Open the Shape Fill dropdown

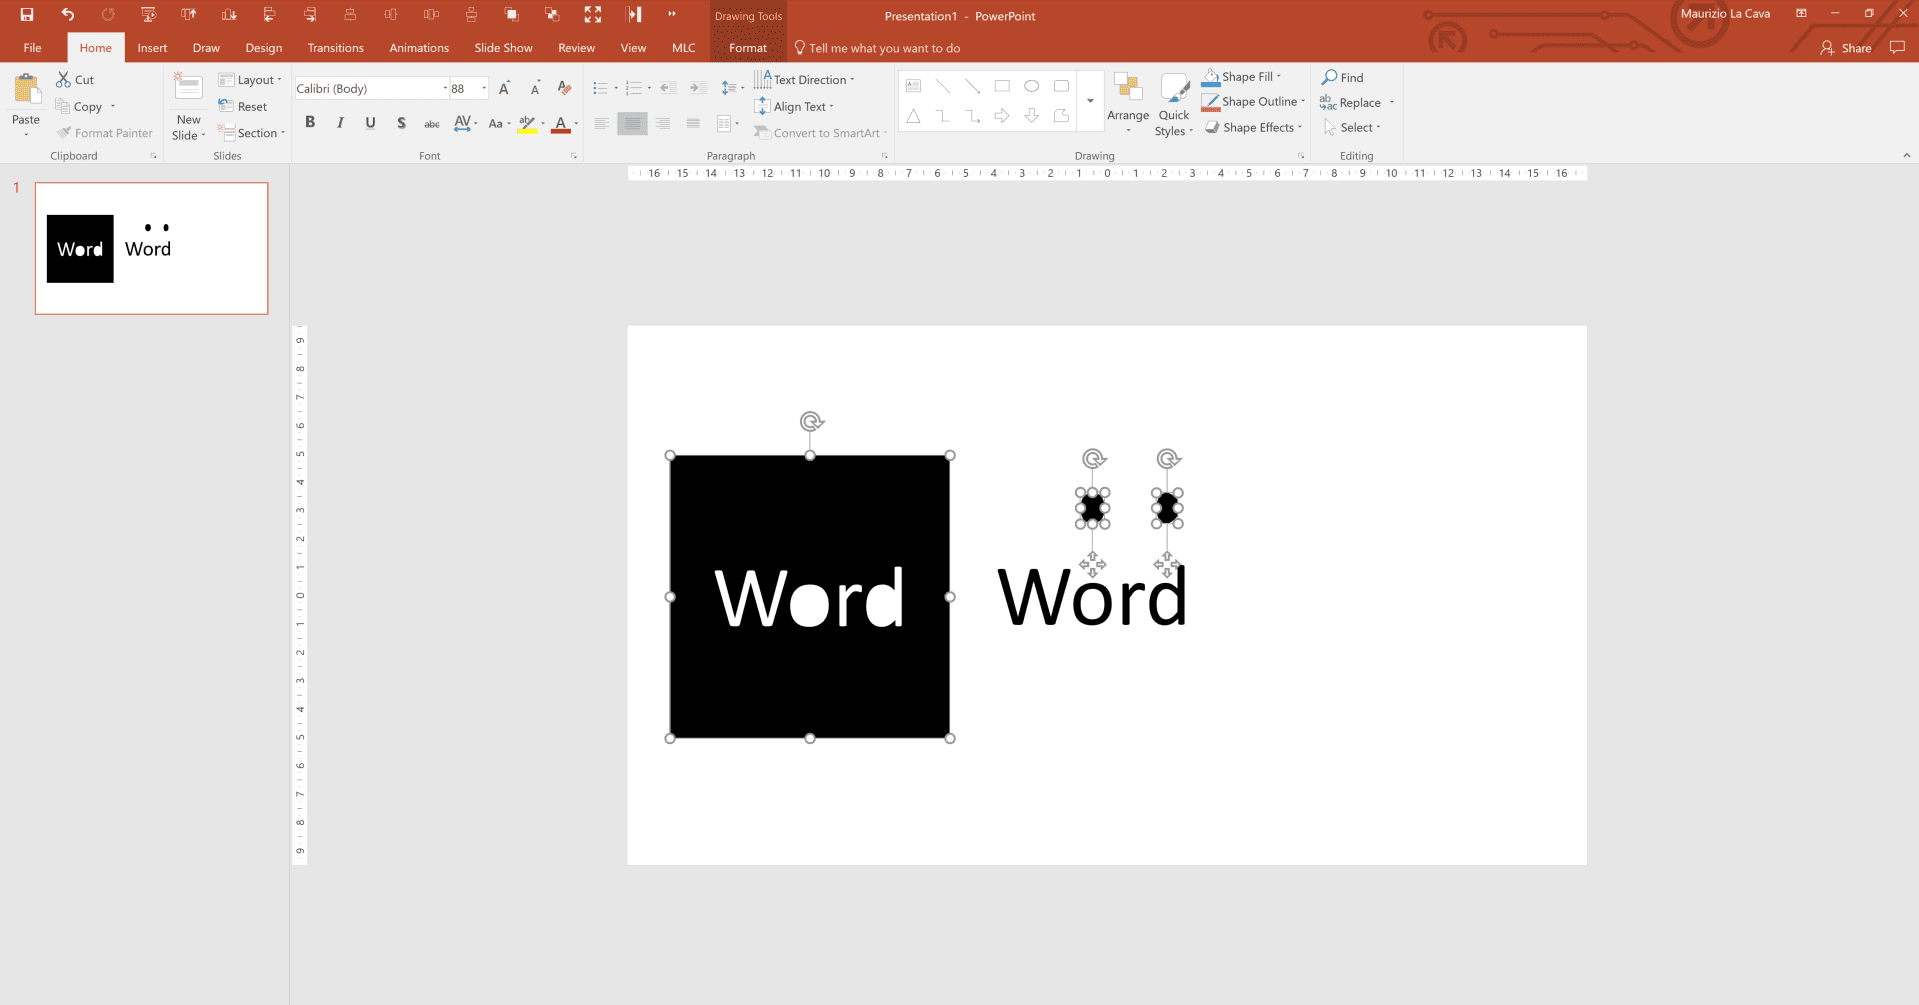pos(1243,76)
